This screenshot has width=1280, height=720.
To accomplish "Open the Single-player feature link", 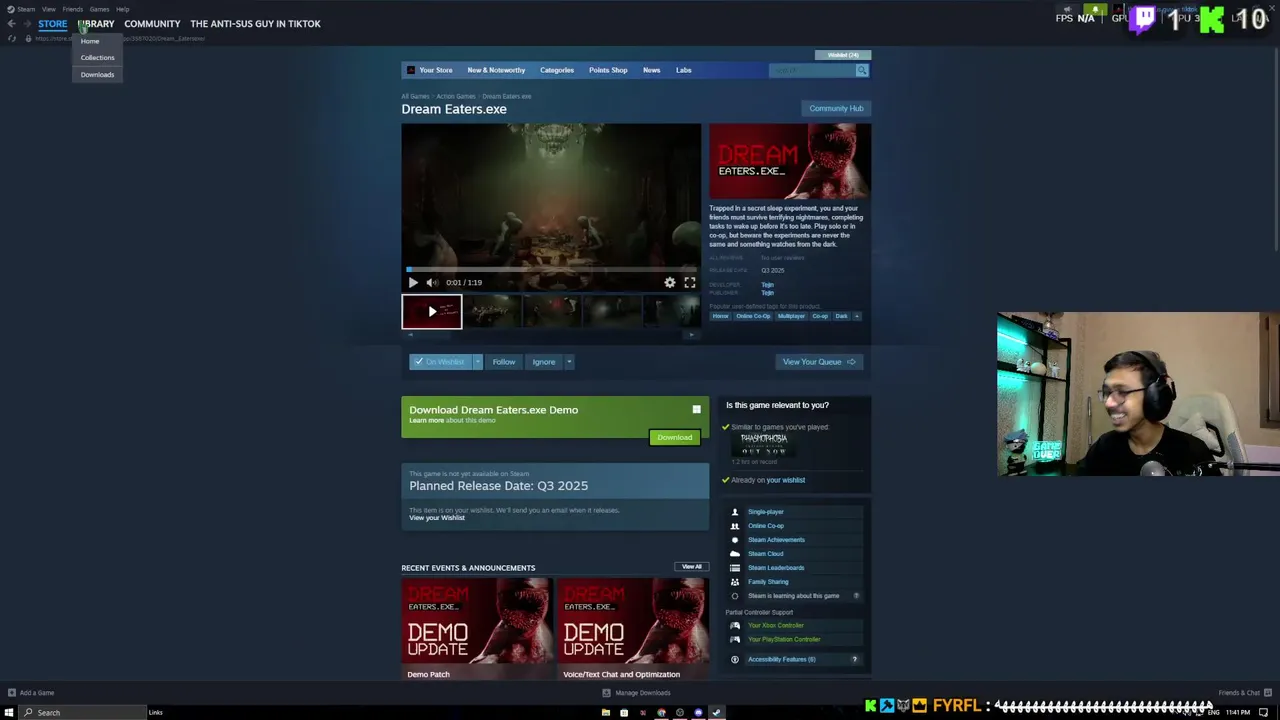I will pyautogui.click(x=765, y=512).
